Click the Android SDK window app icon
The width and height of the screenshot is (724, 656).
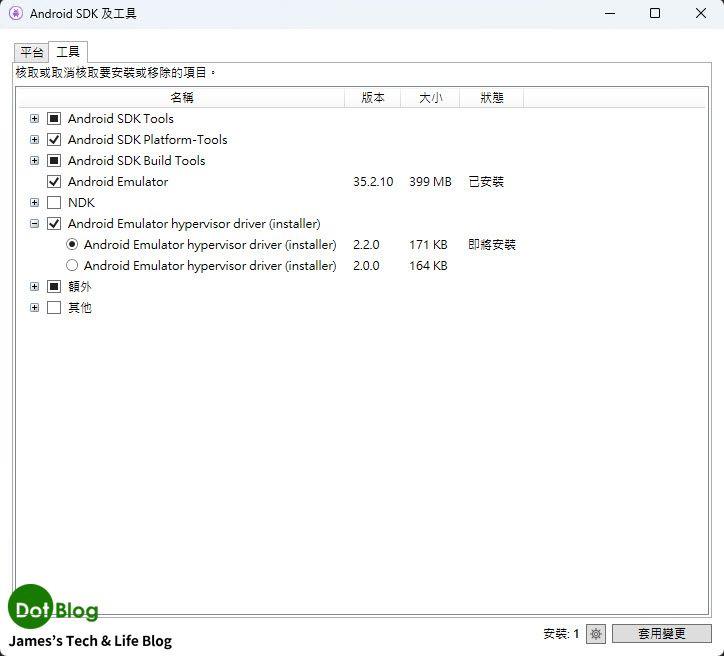(15, 13)
